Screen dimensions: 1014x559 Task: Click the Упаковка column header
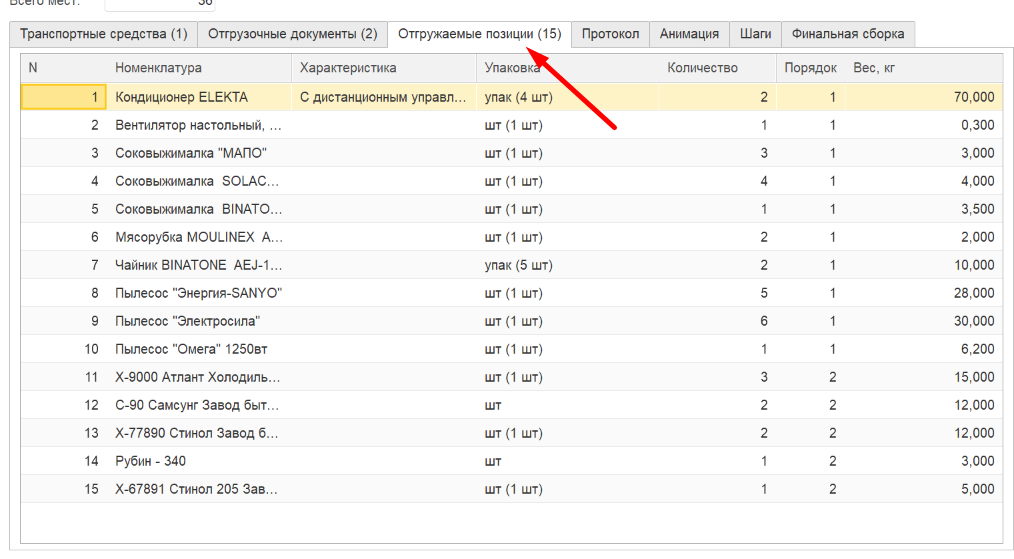coord(568,68)
